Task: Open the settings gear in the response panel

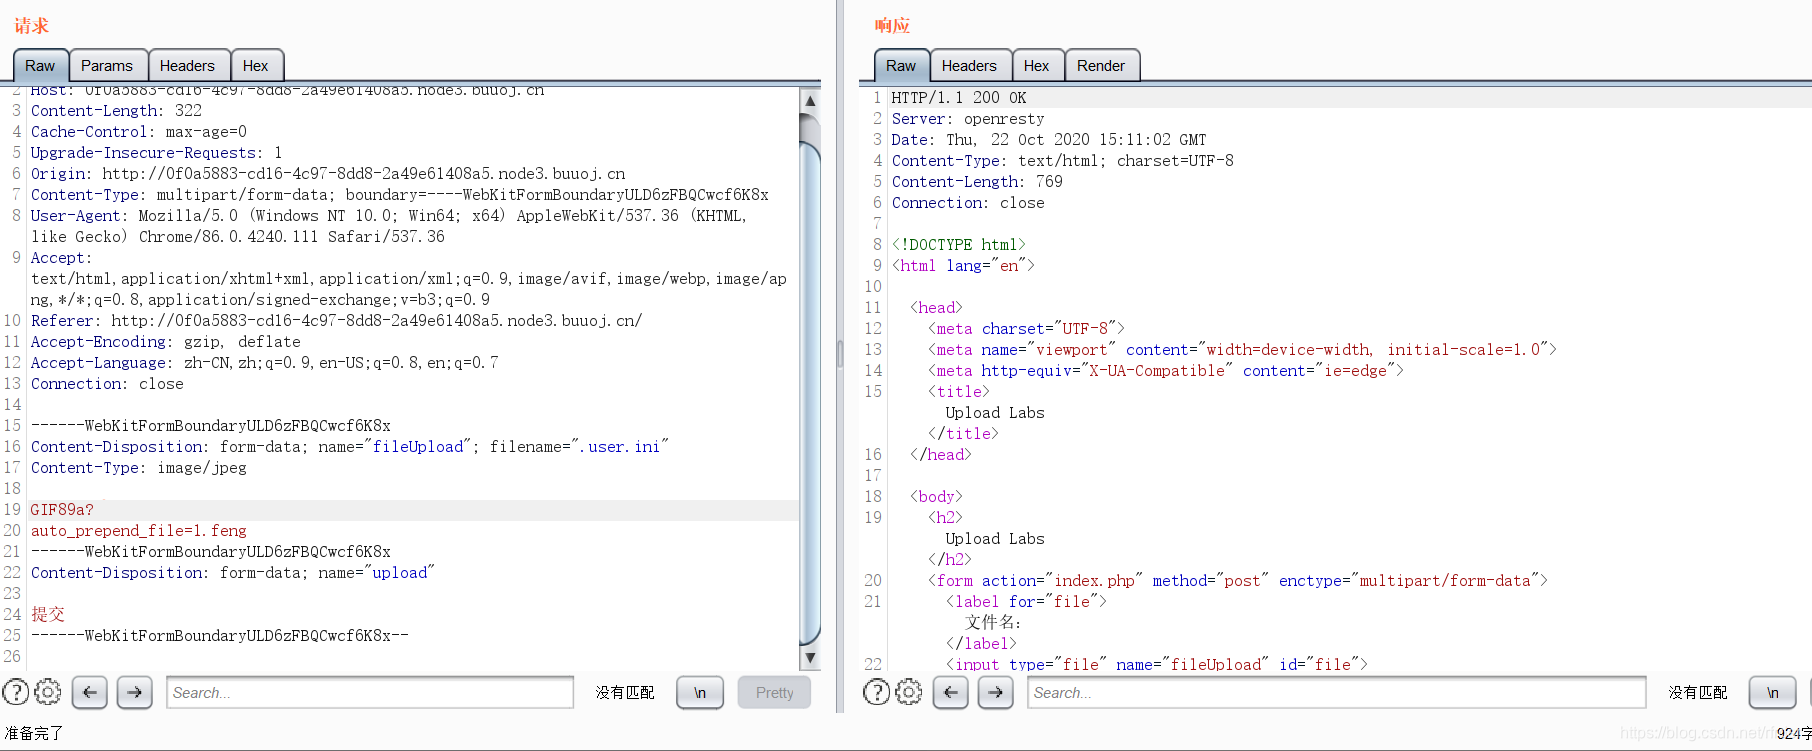Action: pyautogui.click(x=909, y=692)
